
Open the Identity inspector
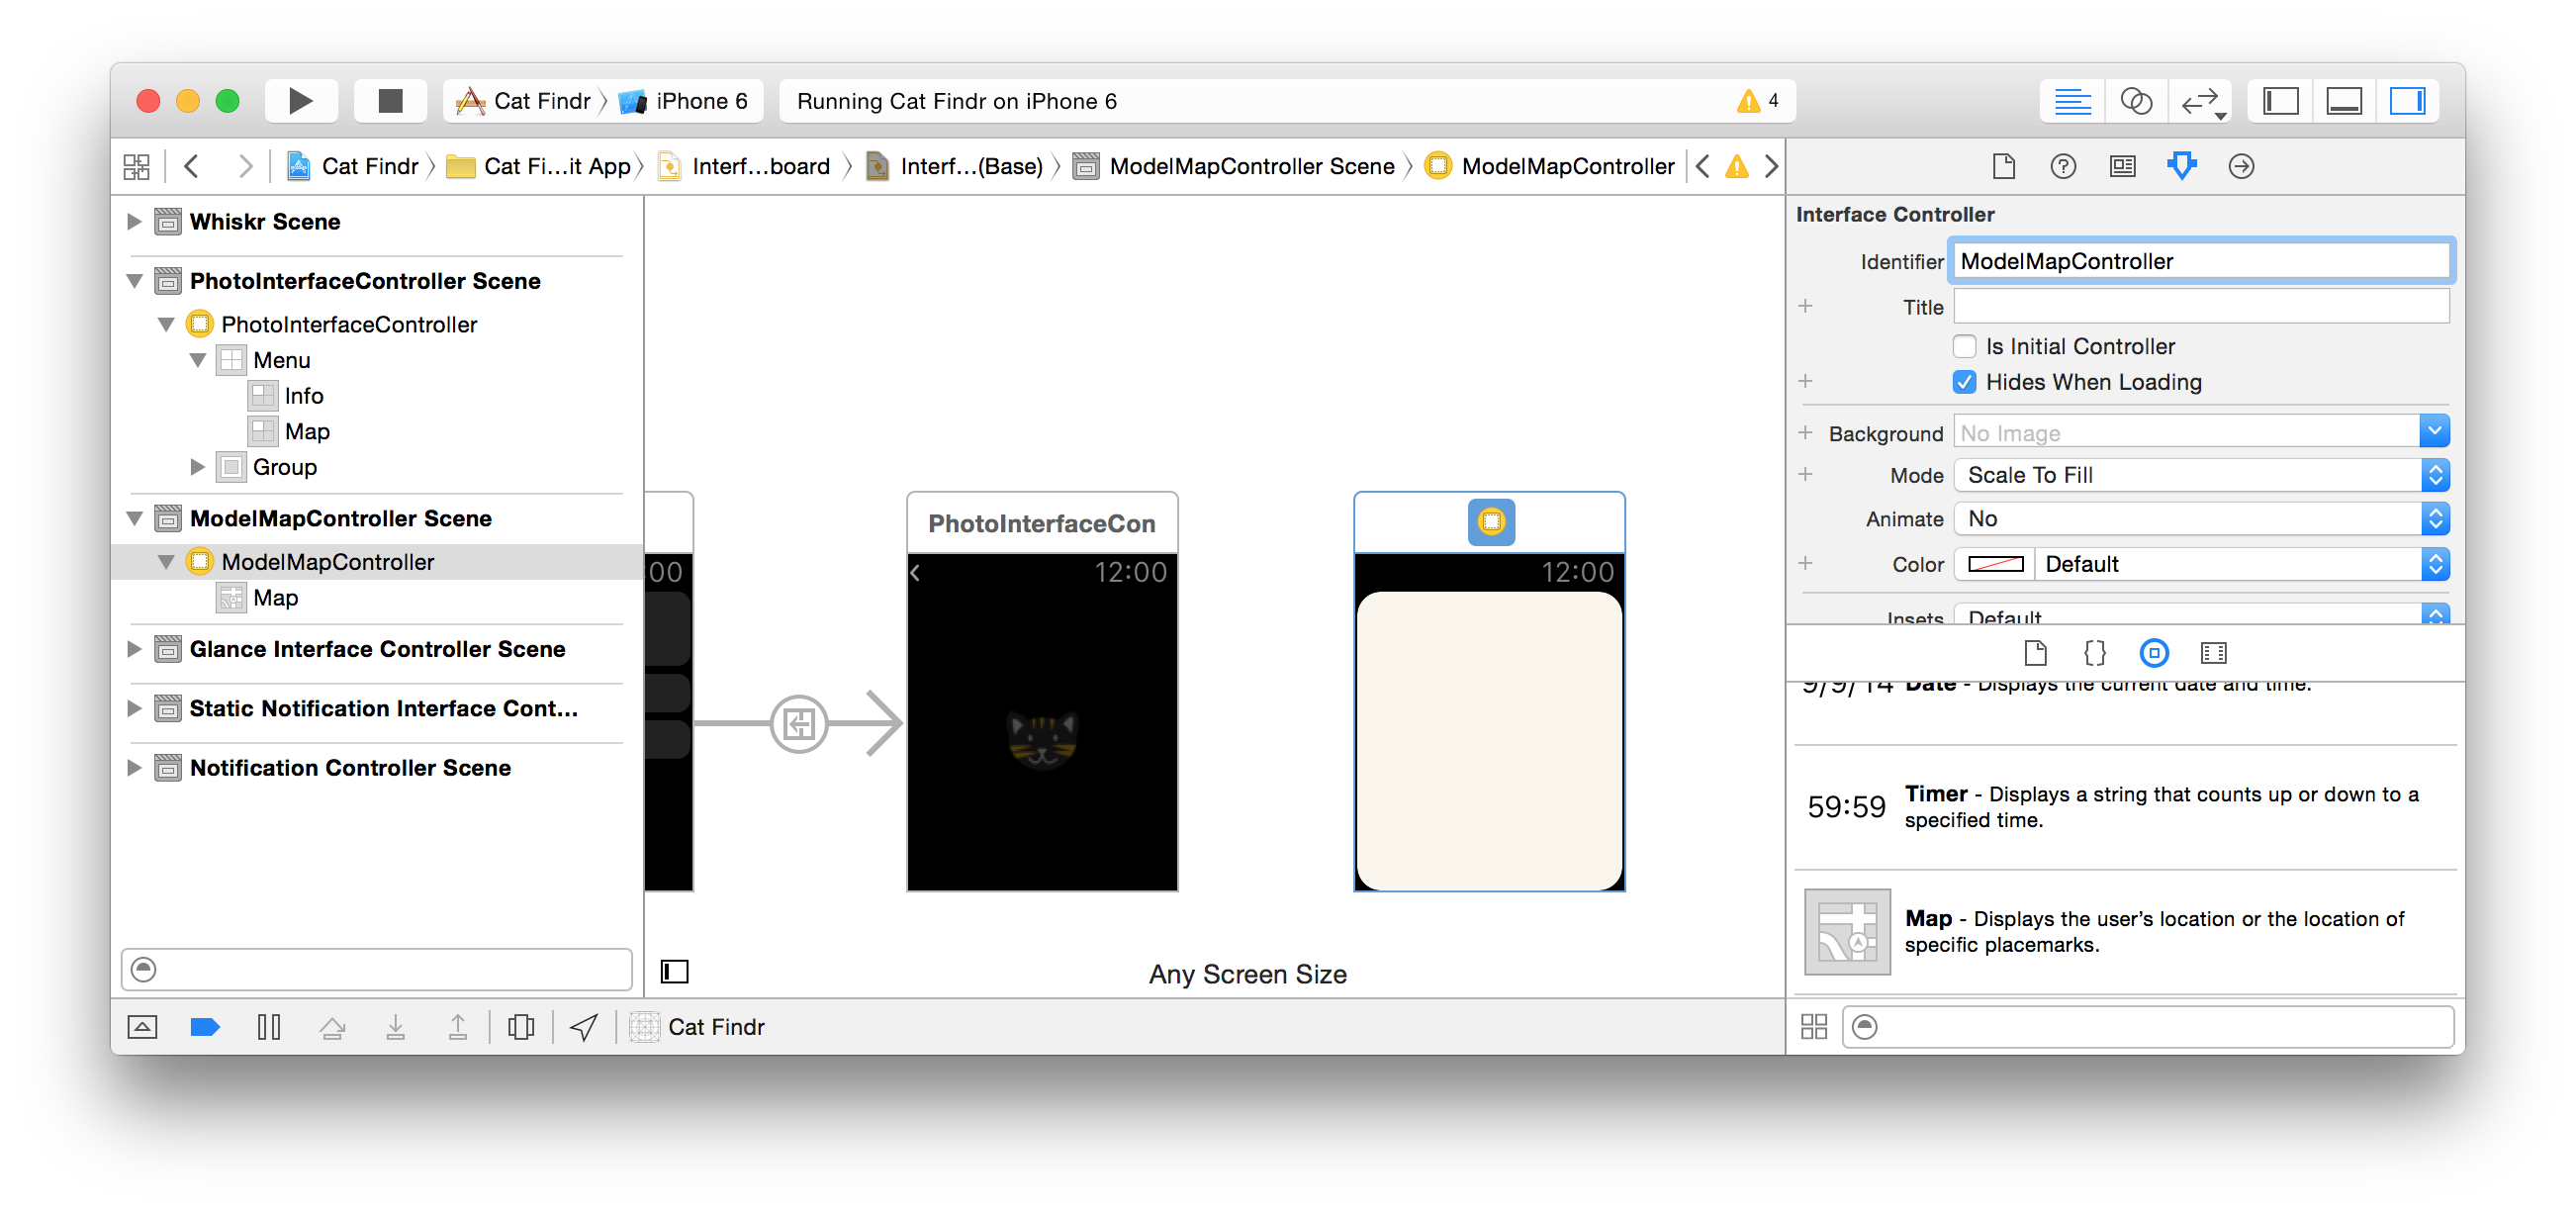coord(2122,166)
